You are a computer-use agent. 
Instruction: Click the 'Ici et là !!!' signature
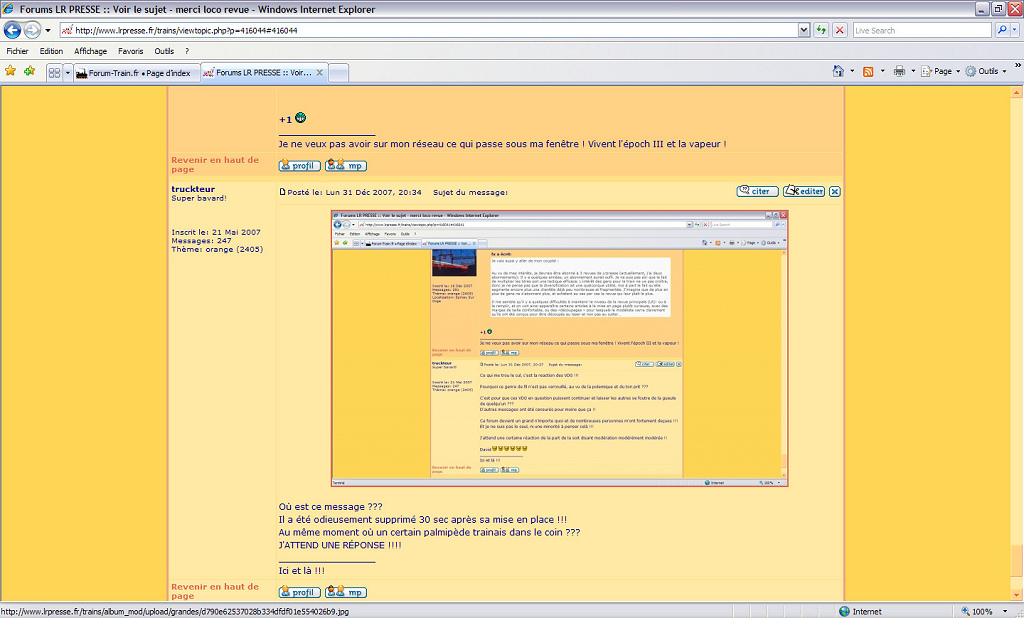[x=302, y=571]
